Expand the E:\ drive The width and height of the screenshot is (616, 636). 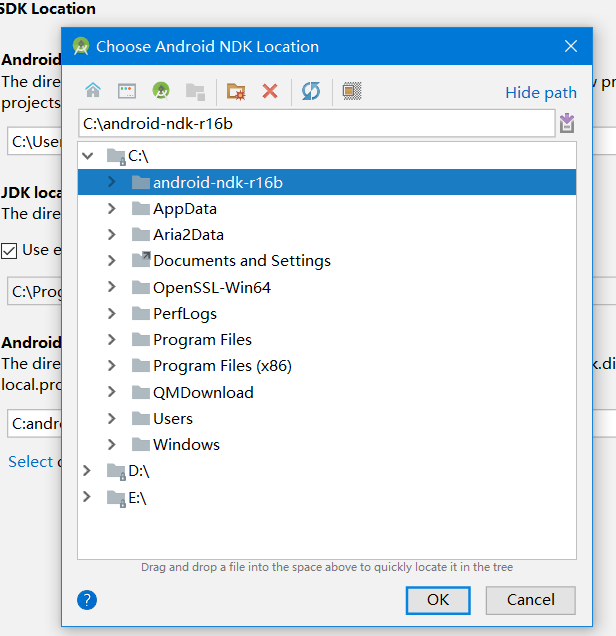[87, 496]
